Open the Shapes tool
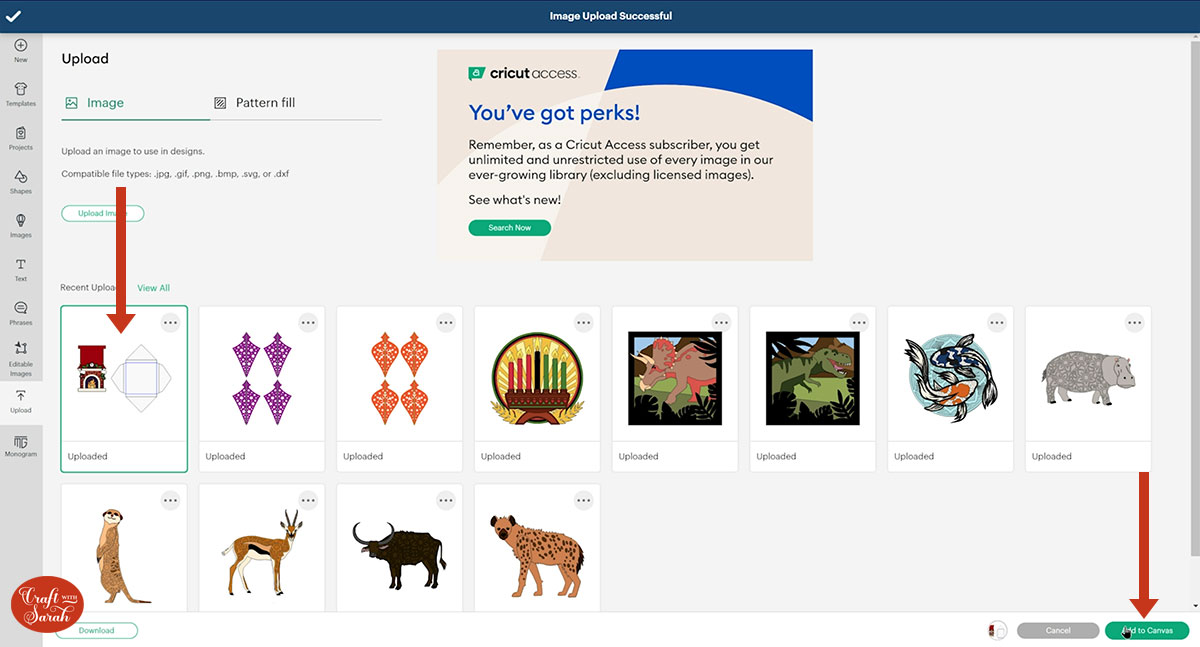1200x647 pixels. 21,183
